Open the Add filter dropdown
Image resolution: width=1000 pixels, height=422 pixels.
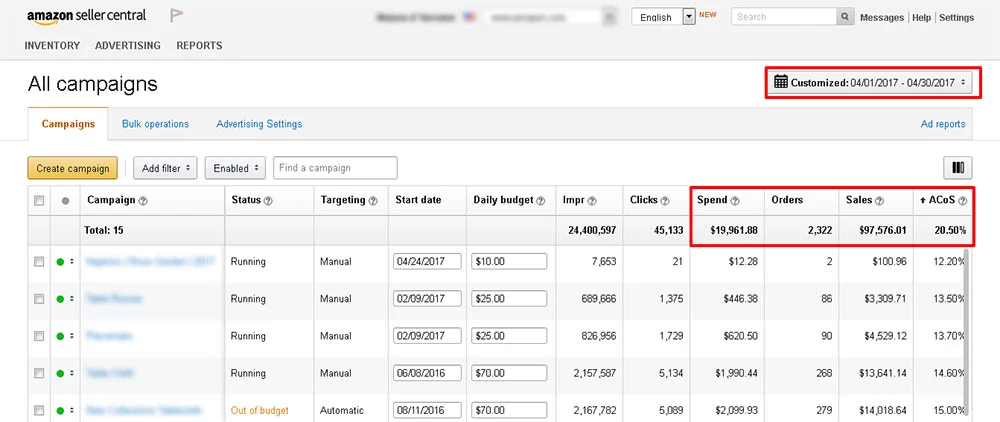pyautogui.click(x=165, y=168)
